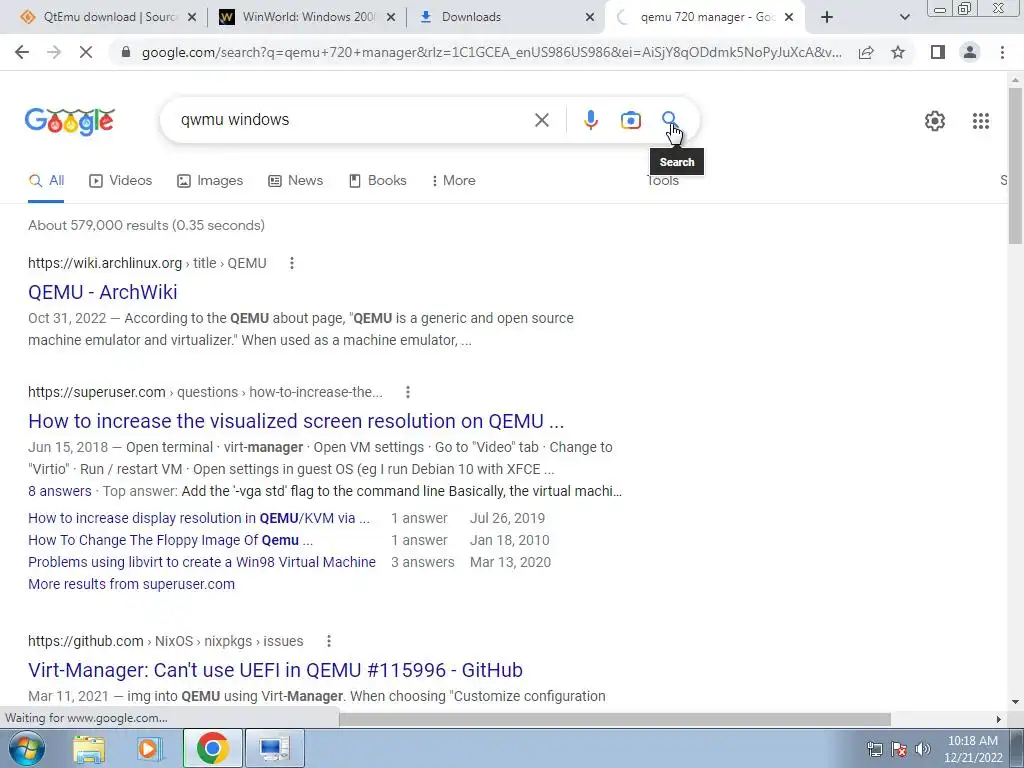Image resolution: width=1024 pixels, height=768 pixels.
Task: Bookmark this page with star icon
Action: click(898, 52)
